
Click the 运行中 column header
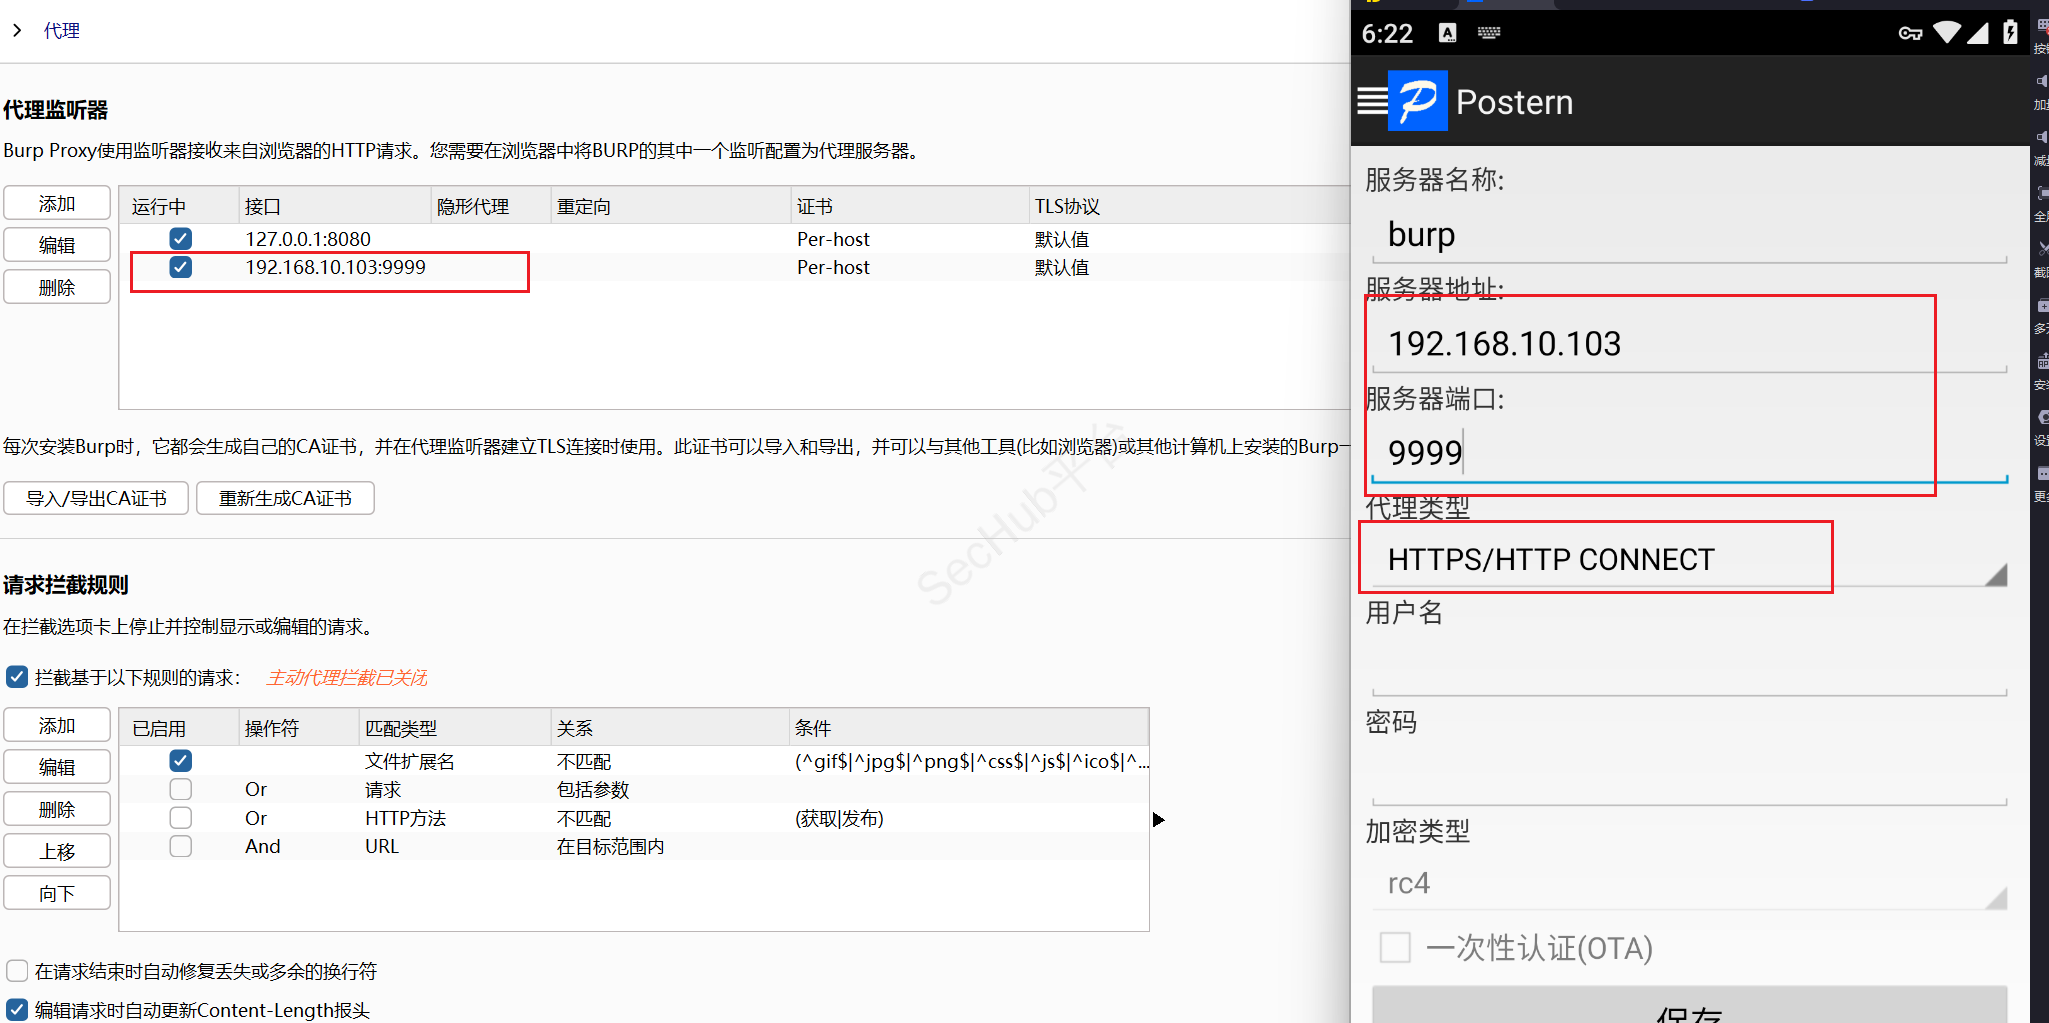tap(179, 206)
